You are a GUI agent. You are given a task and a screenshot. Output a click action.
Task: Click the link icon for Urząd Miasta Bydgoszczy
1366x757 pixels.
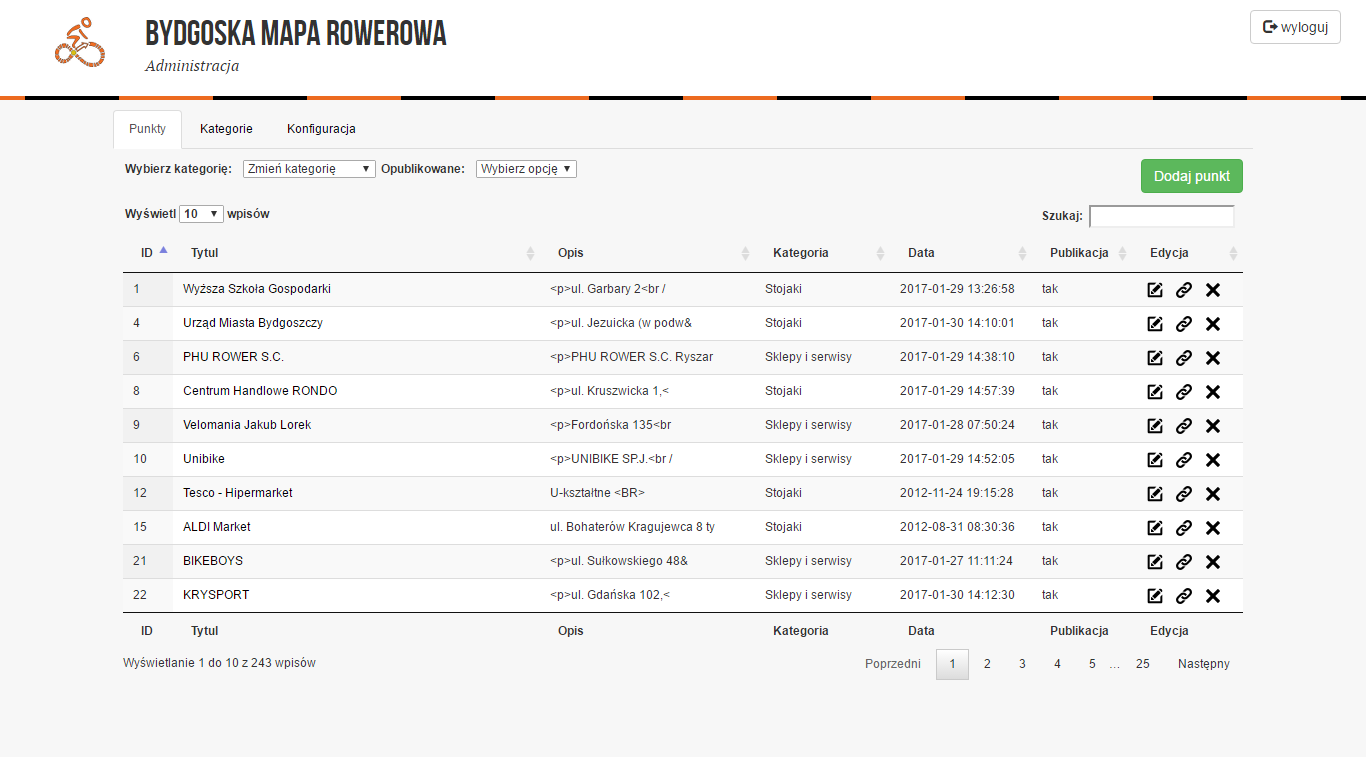(x=1184, y=324)
